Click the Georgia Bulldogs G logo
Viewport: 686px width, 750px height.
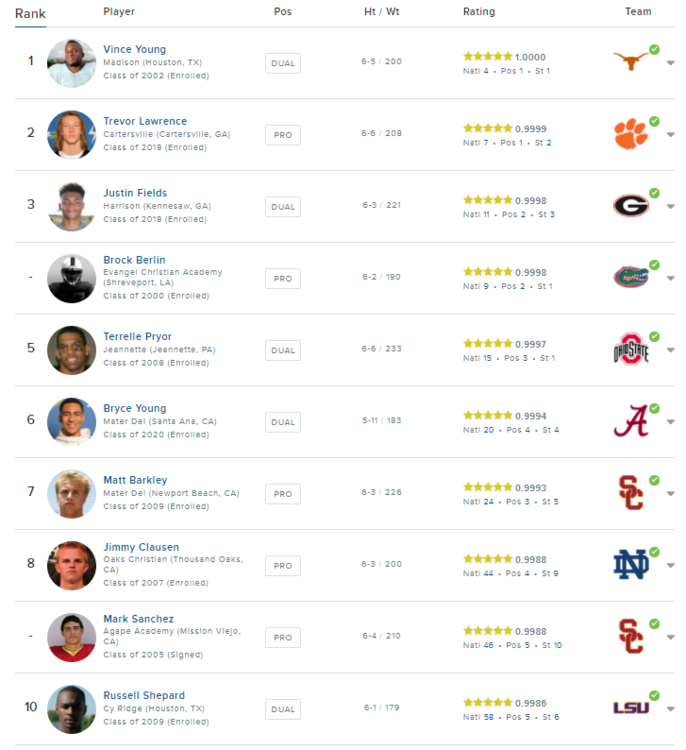(630, 206)
